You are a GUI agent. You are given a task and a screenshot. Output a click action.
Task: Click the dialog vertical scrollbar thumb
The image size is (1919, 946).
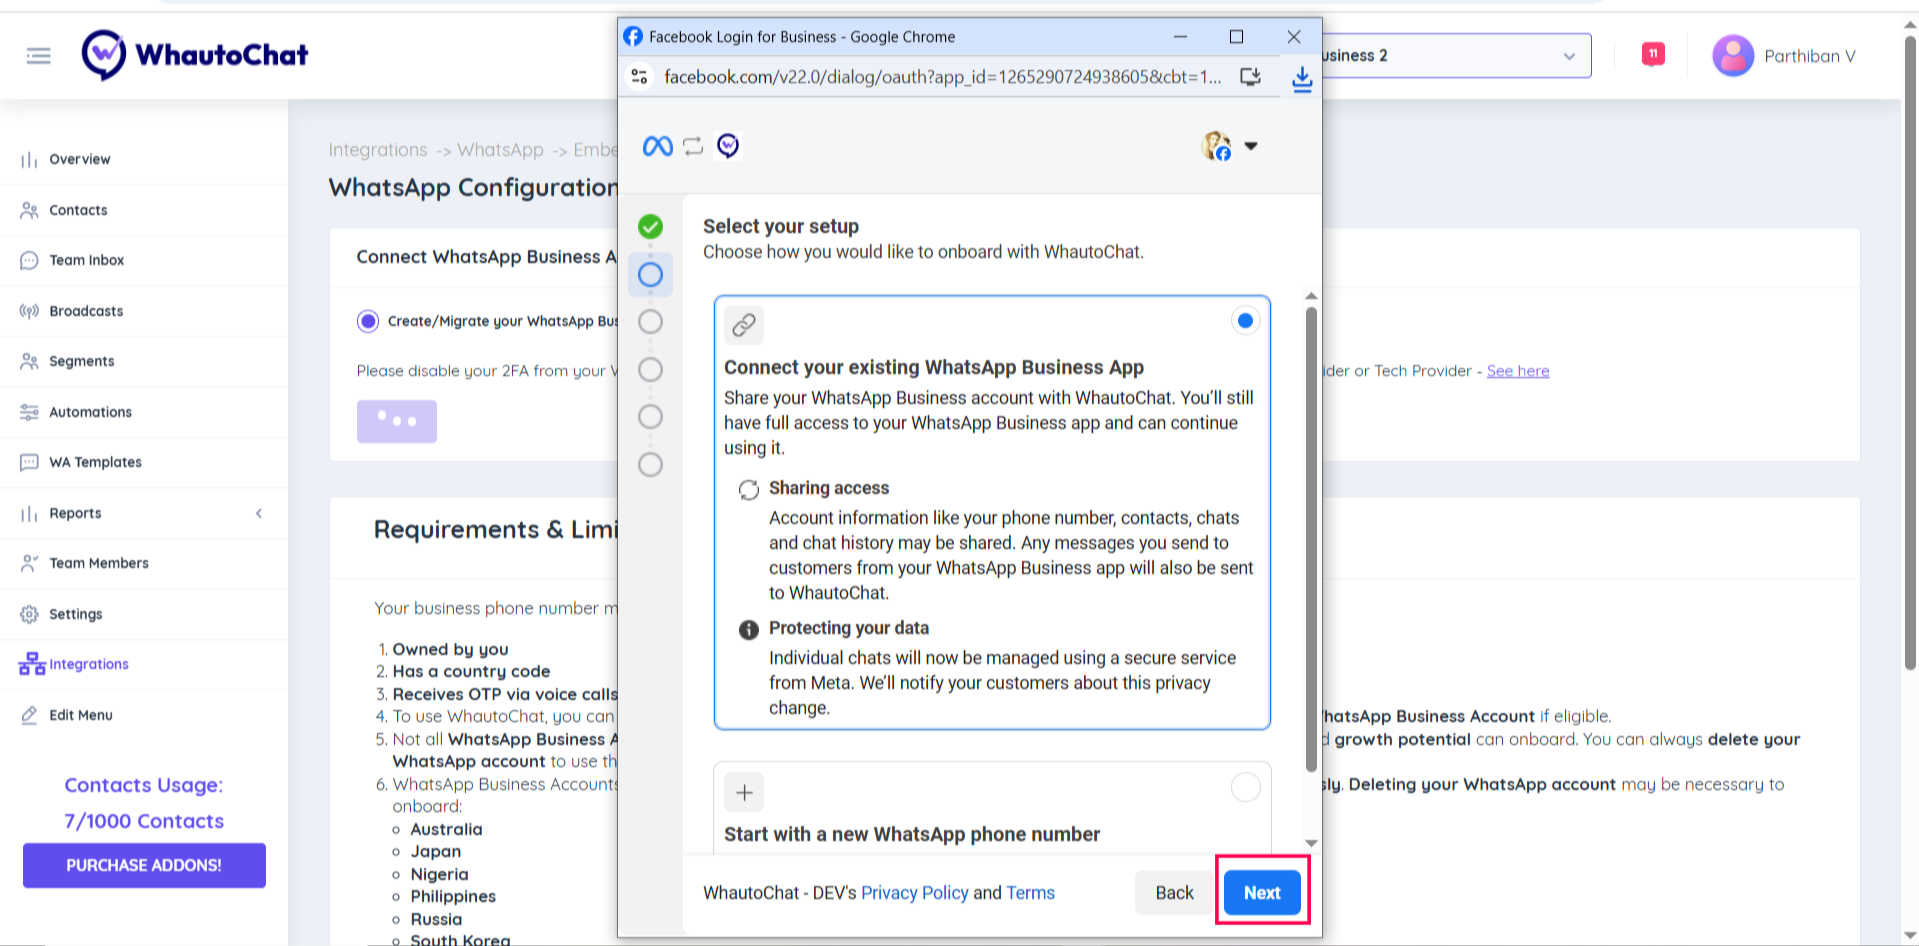tap(1311, 540)
